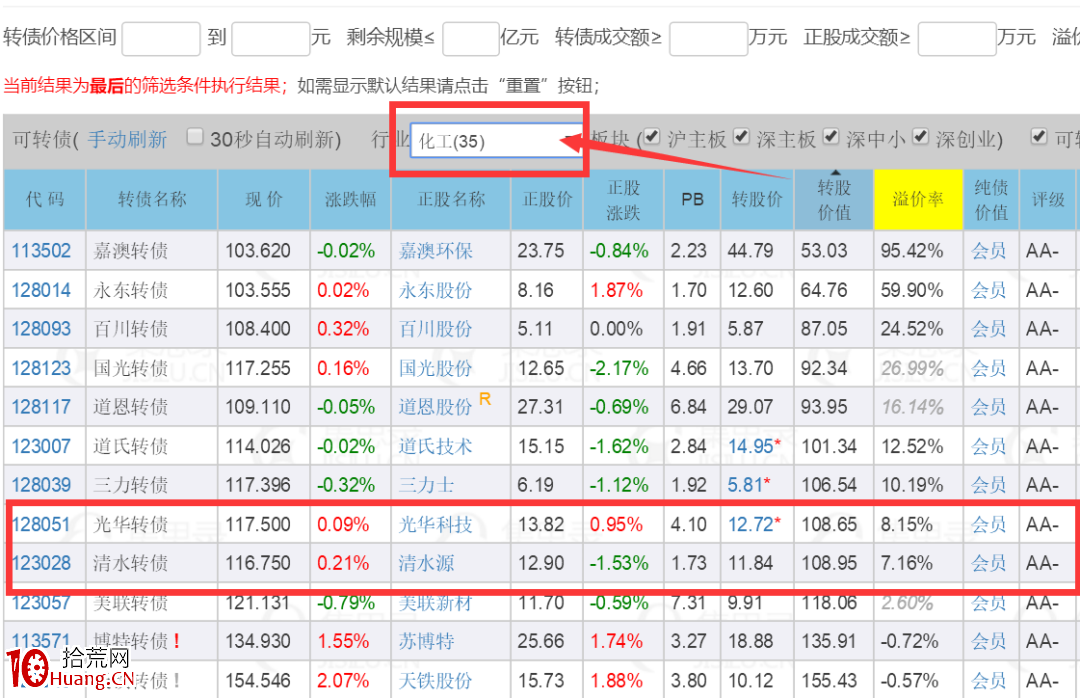Click conversion price 5.81* for 三力转债
The image size is (1080, 698).
749,484
